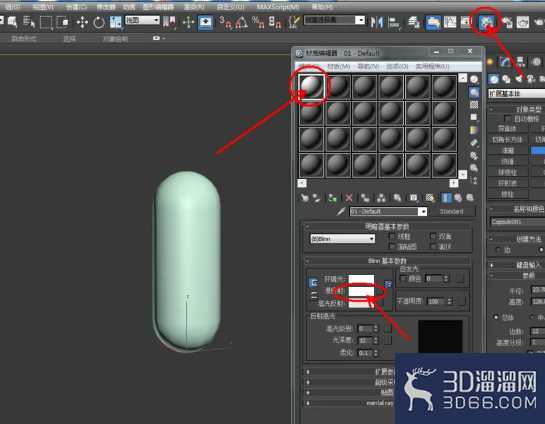Image resolution: width=545 pixels, height=424 pixels.
Task: Click the Standard material type button
Action: click(x=452, y=211)
